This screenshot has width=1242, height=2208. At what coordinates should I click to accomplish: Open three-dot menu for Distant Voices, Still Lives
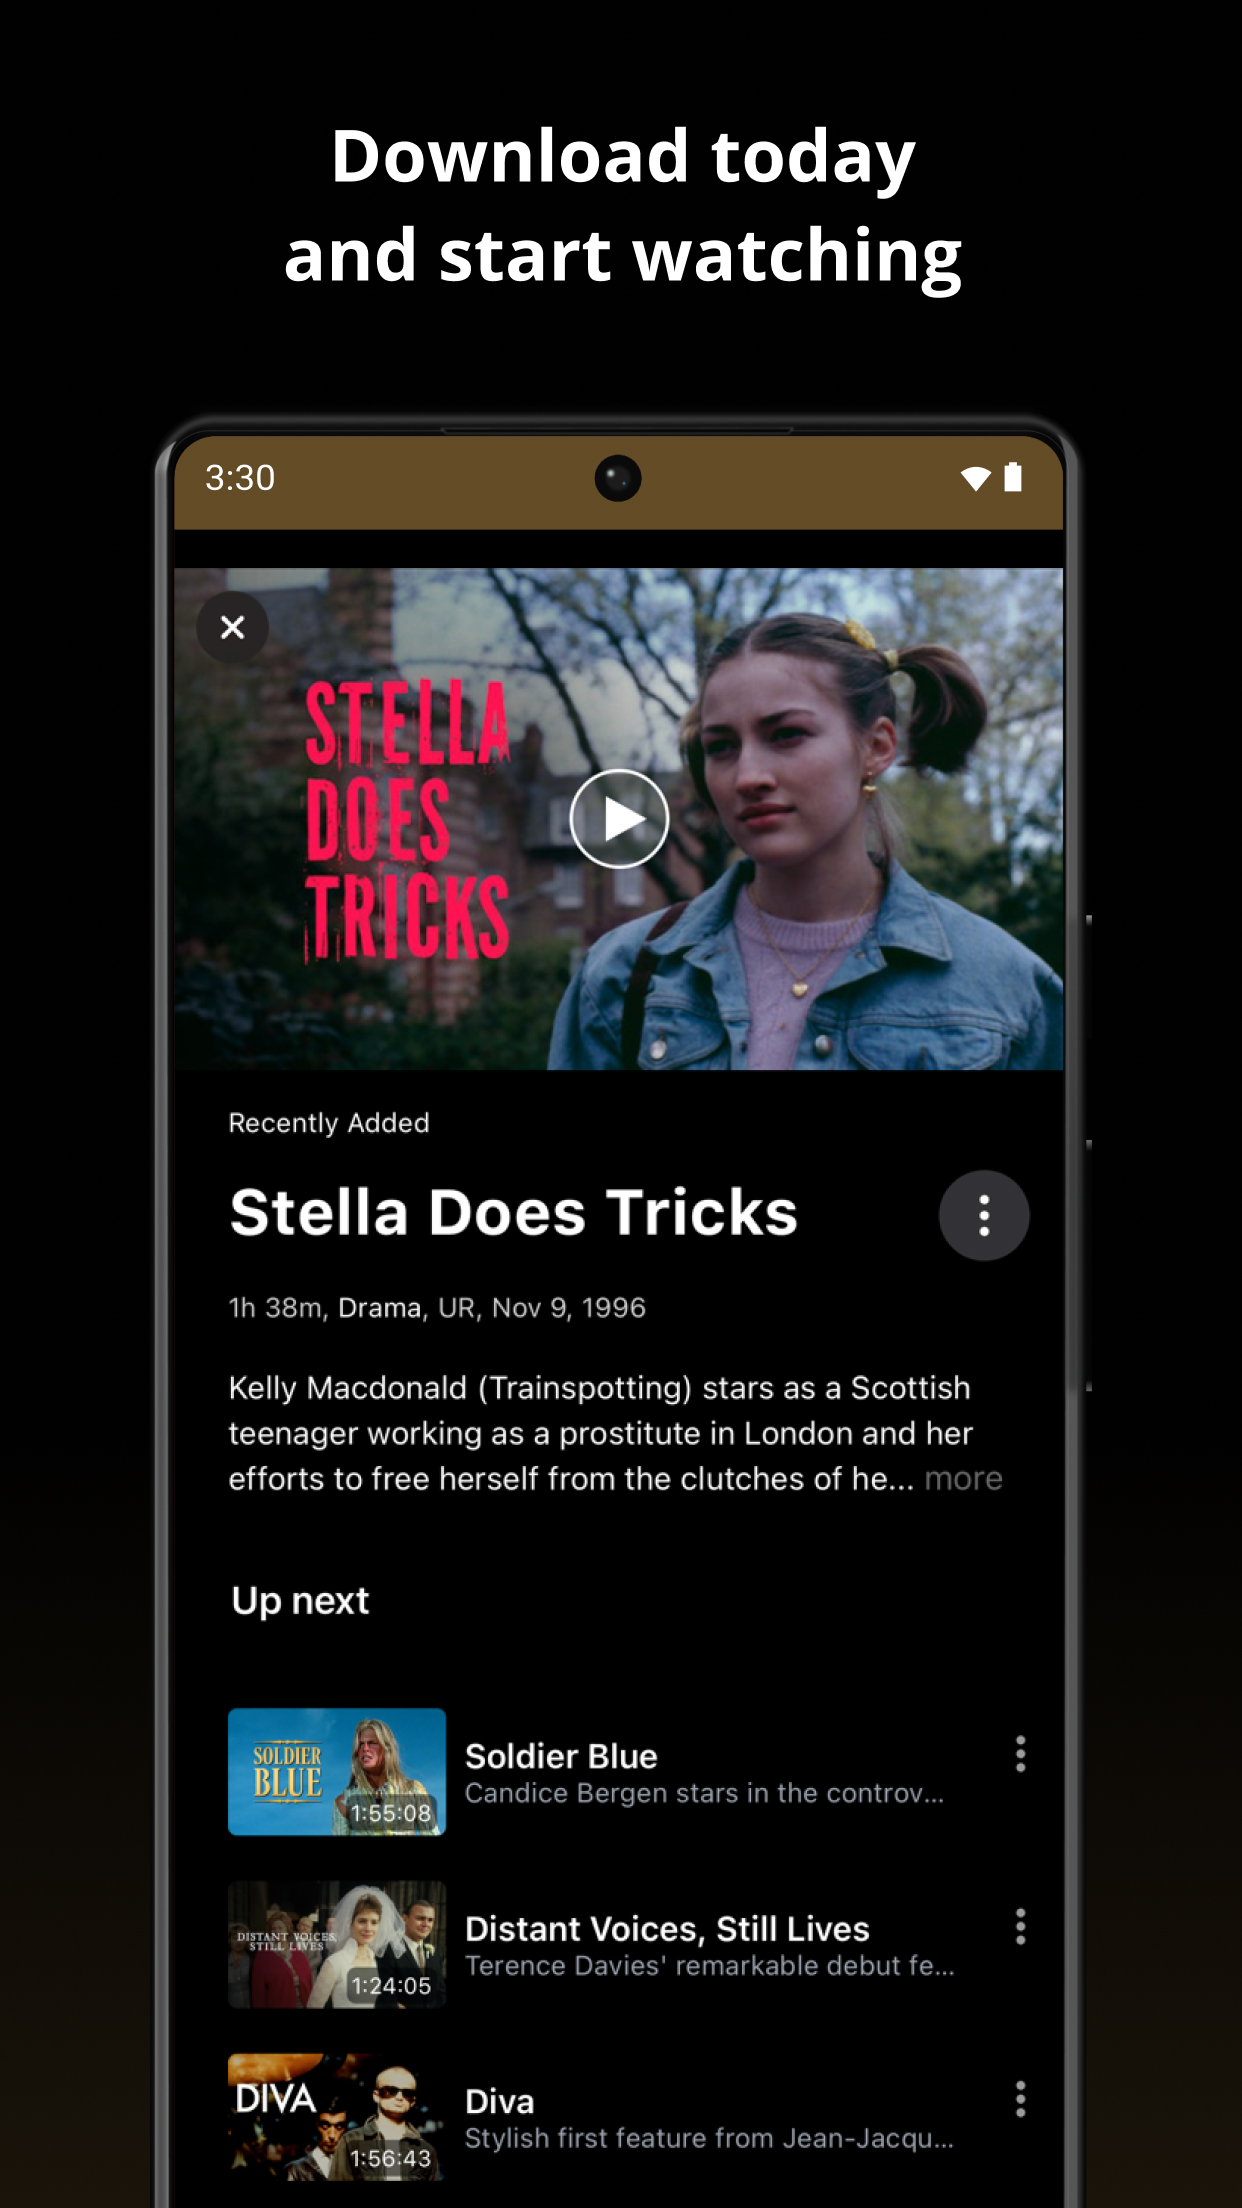pos(1020,1926)
